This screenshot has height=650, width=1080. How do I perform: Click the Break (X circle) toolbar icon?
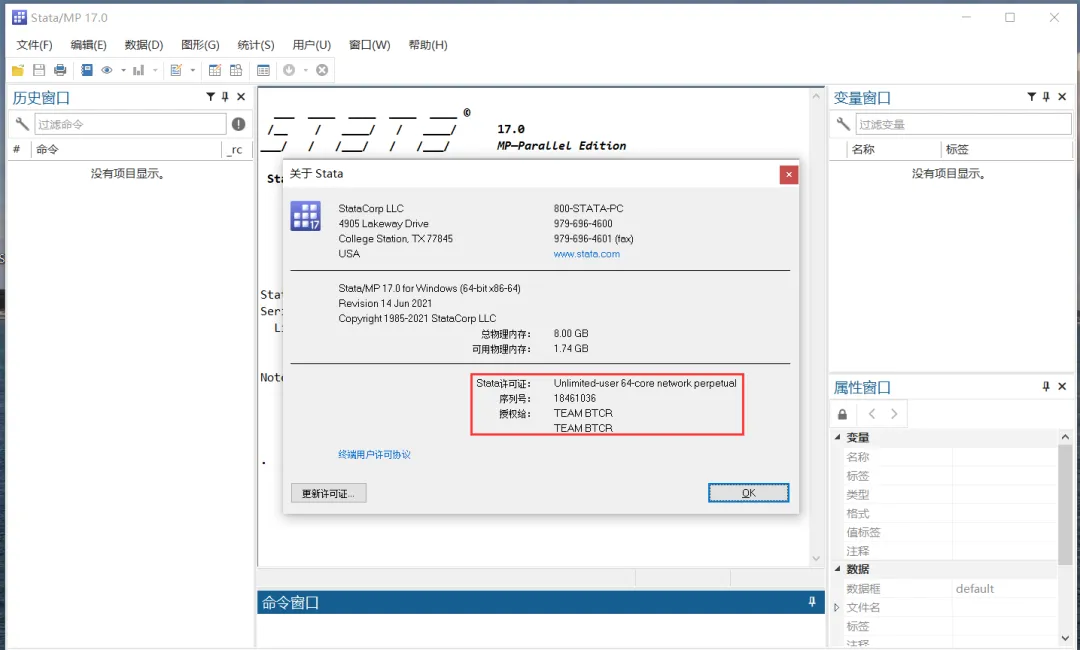pos(322,70)
